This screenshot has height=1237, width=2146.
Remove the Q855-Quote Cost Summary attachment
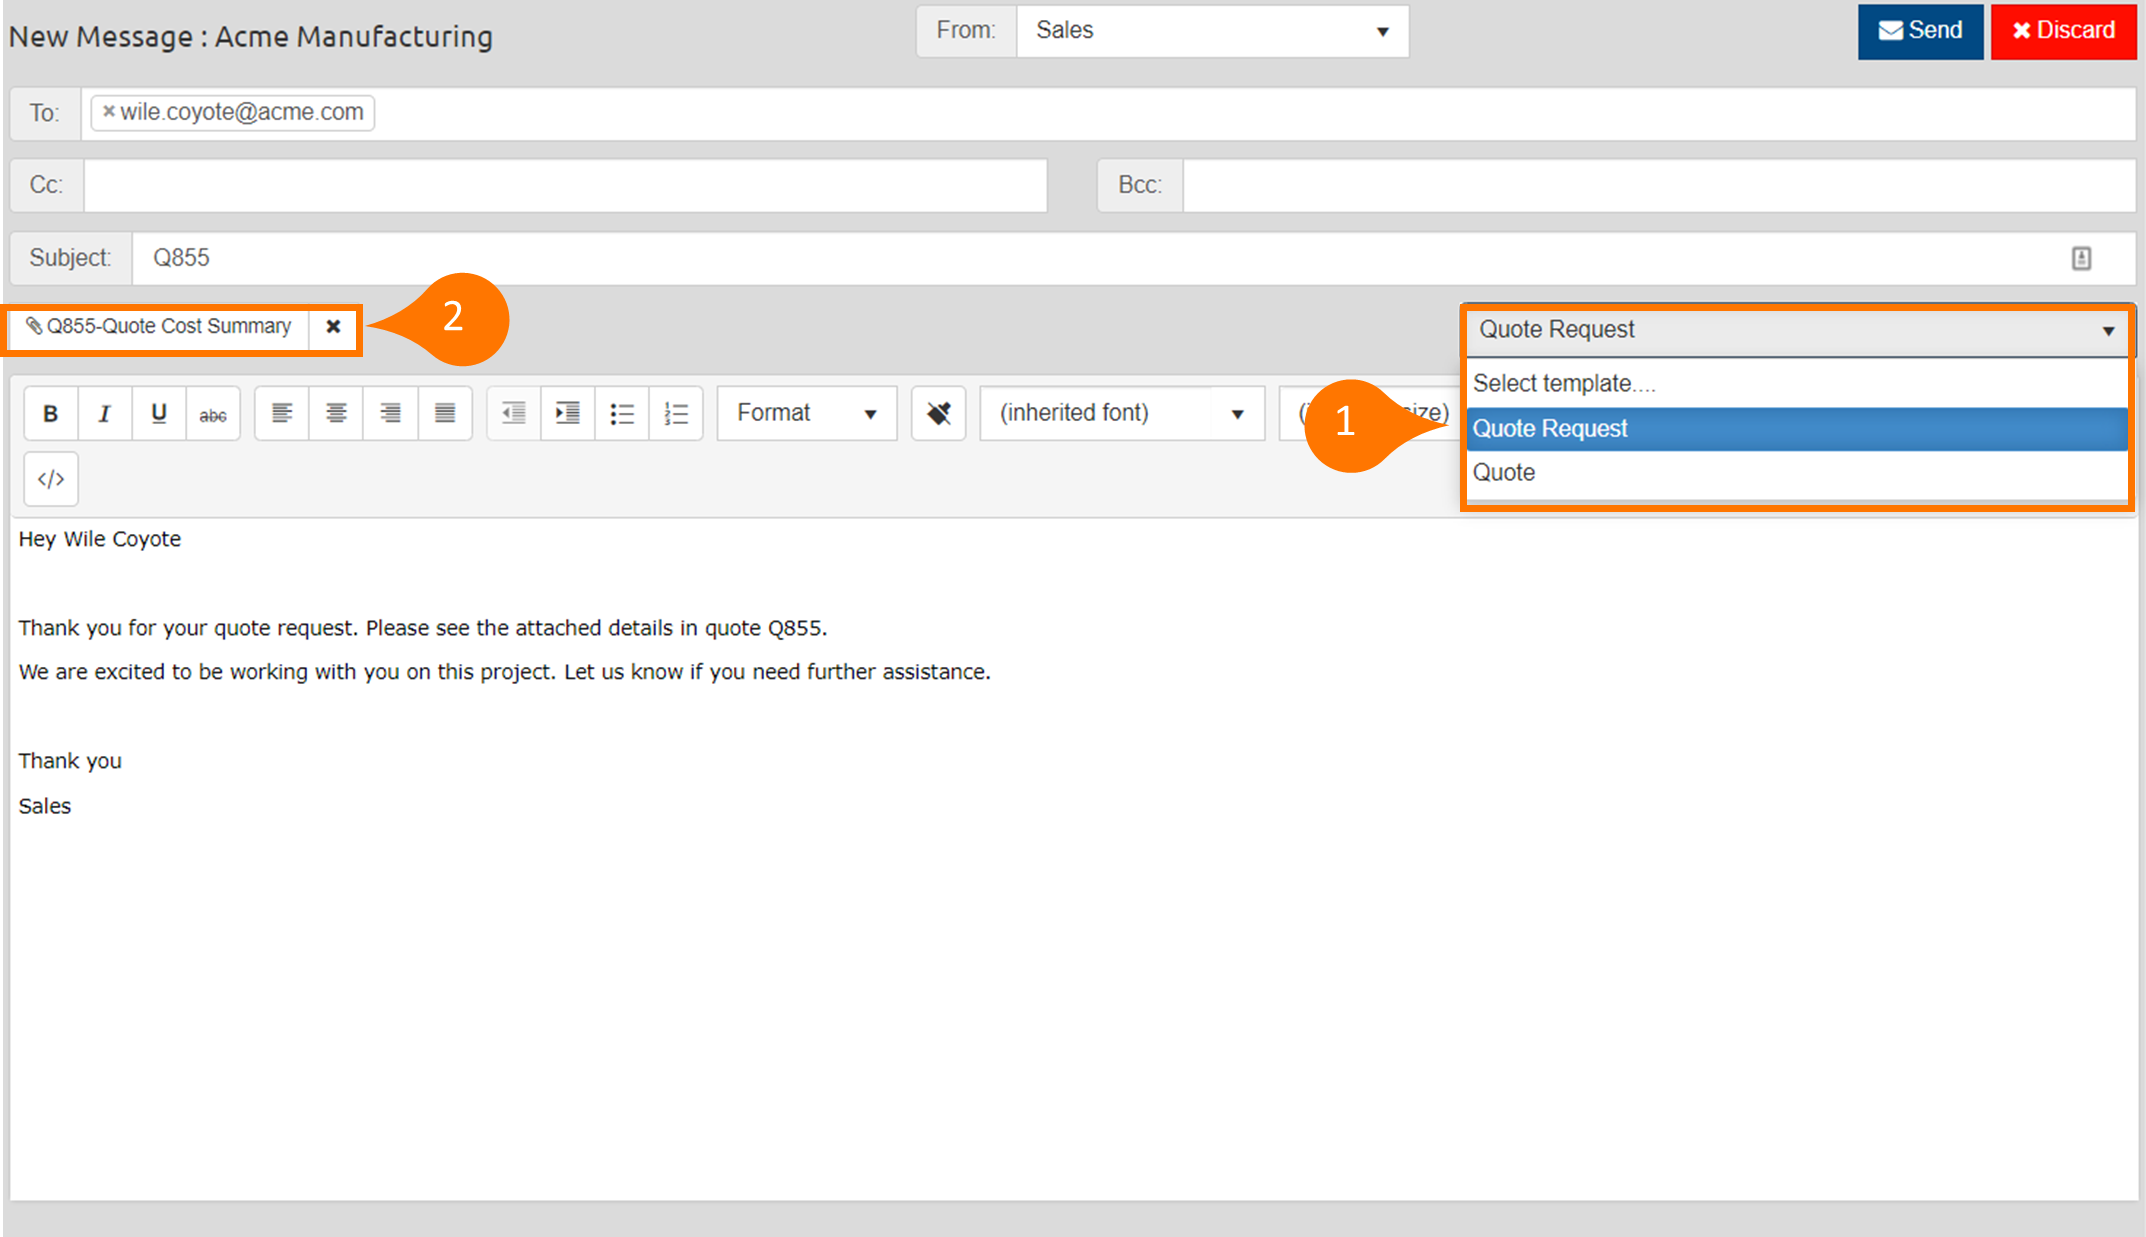[x=333, y=327]
